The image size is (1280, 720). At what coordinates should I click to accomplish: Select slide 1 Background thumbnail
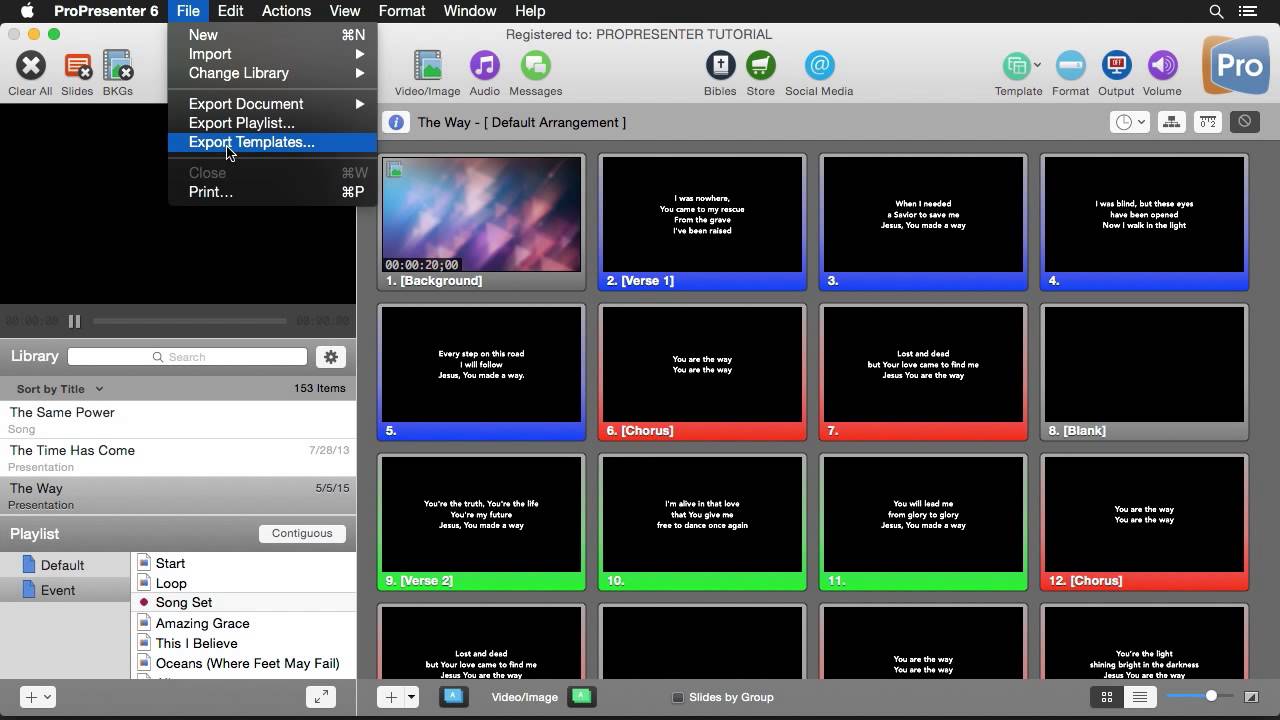tap(481, 222)
